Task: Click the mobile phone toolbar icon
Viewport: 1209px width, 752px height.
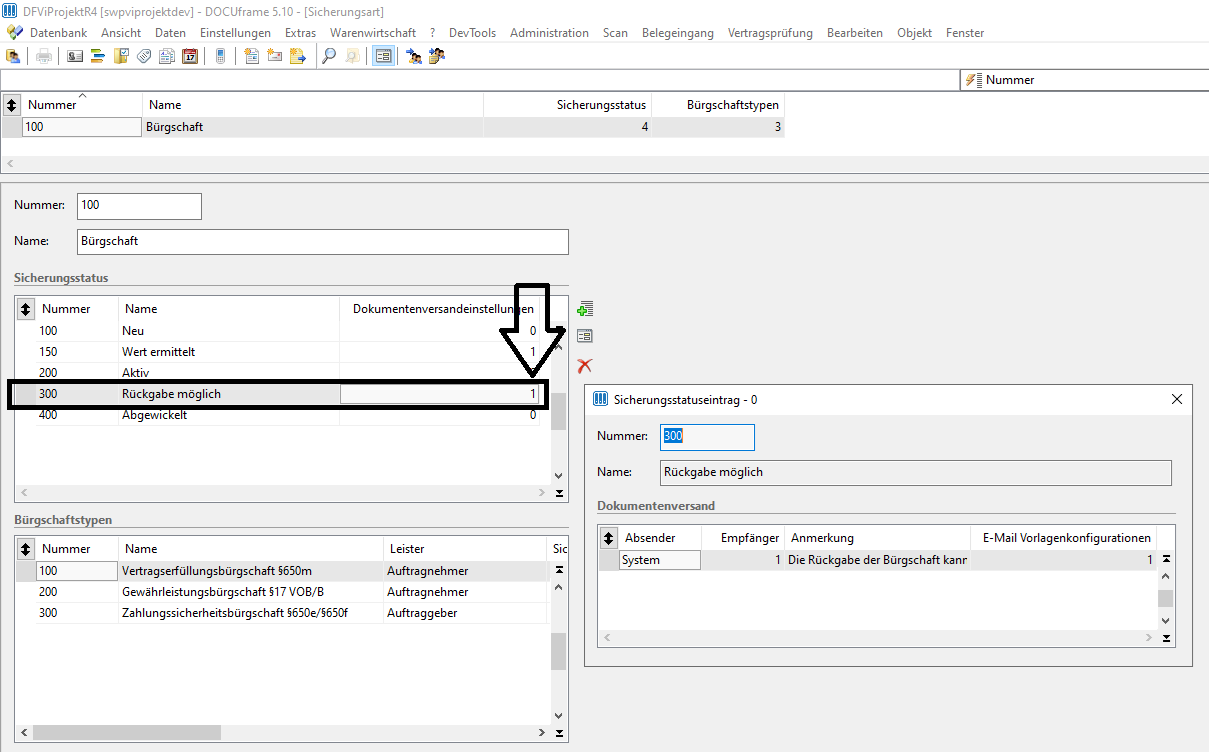Action: click(220, 56)
